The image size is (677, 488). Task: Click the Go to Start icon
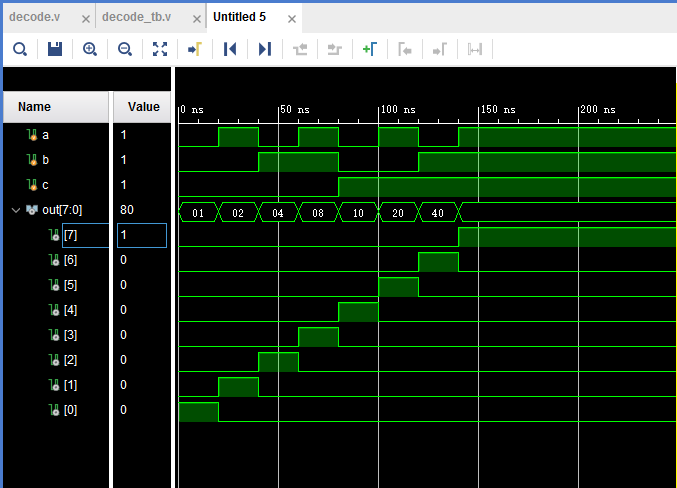(x=230, y=49)
